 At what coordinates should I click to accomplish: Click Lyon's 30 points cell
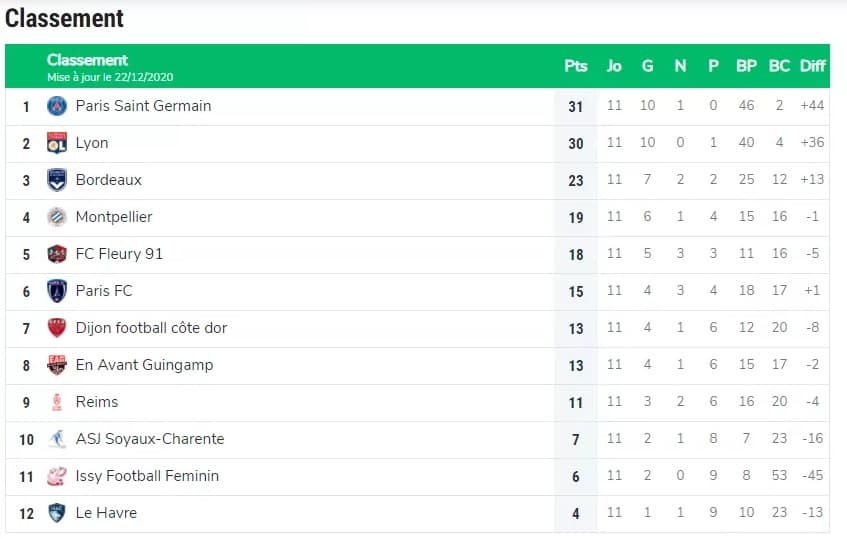click(576, 143)
